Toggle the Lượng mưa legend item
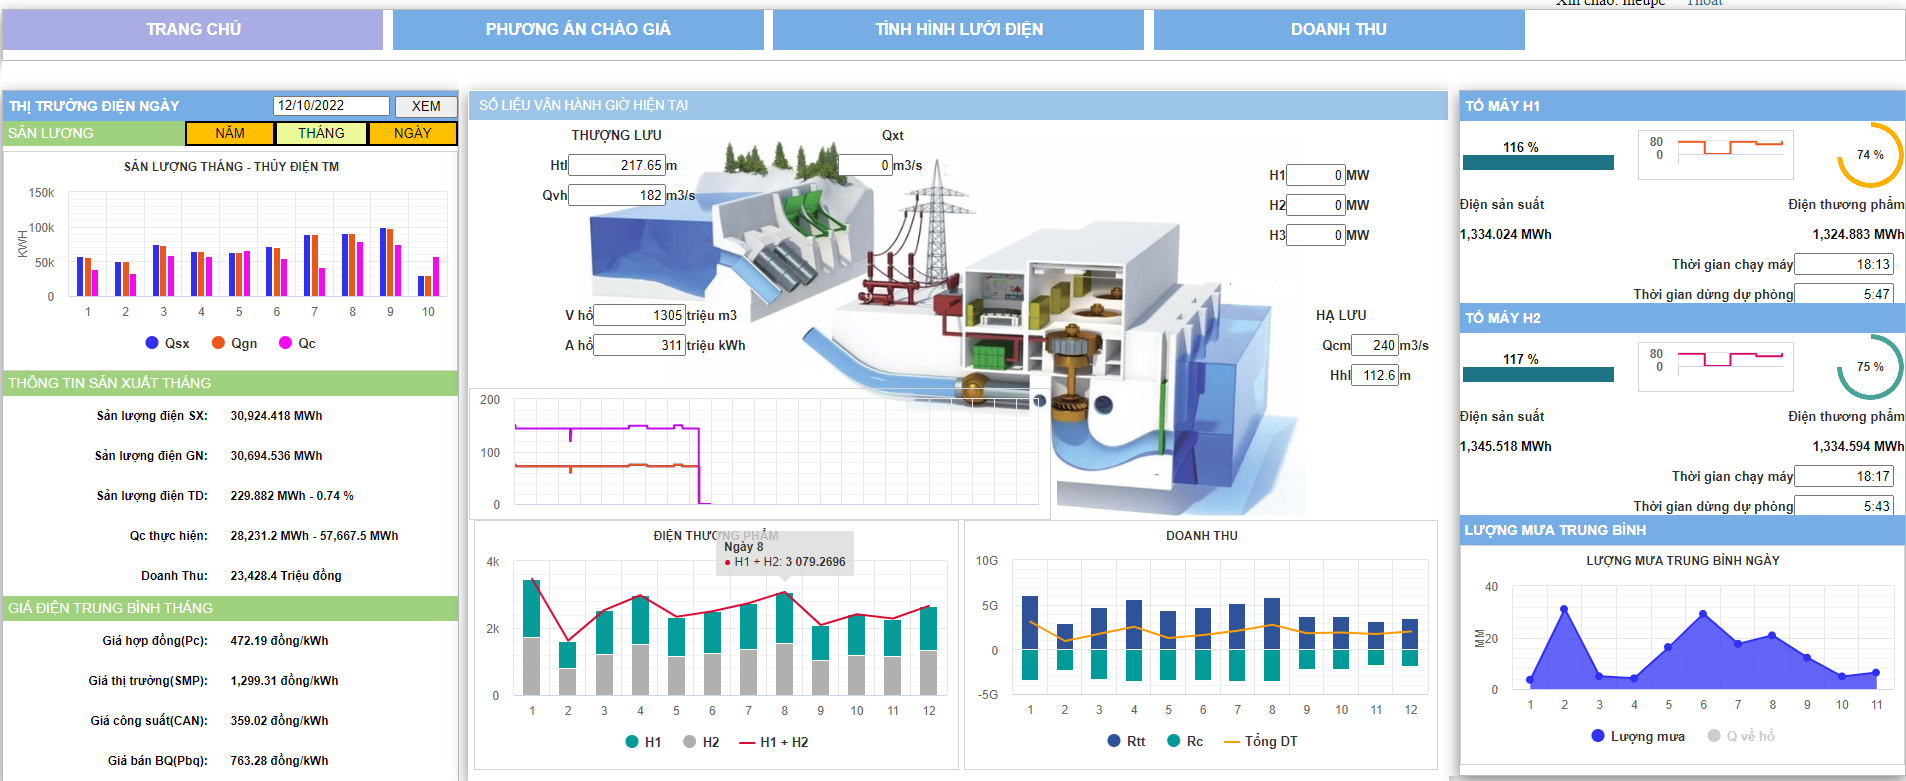This screenshot has width=1906, height=781. coord(1638,736)
